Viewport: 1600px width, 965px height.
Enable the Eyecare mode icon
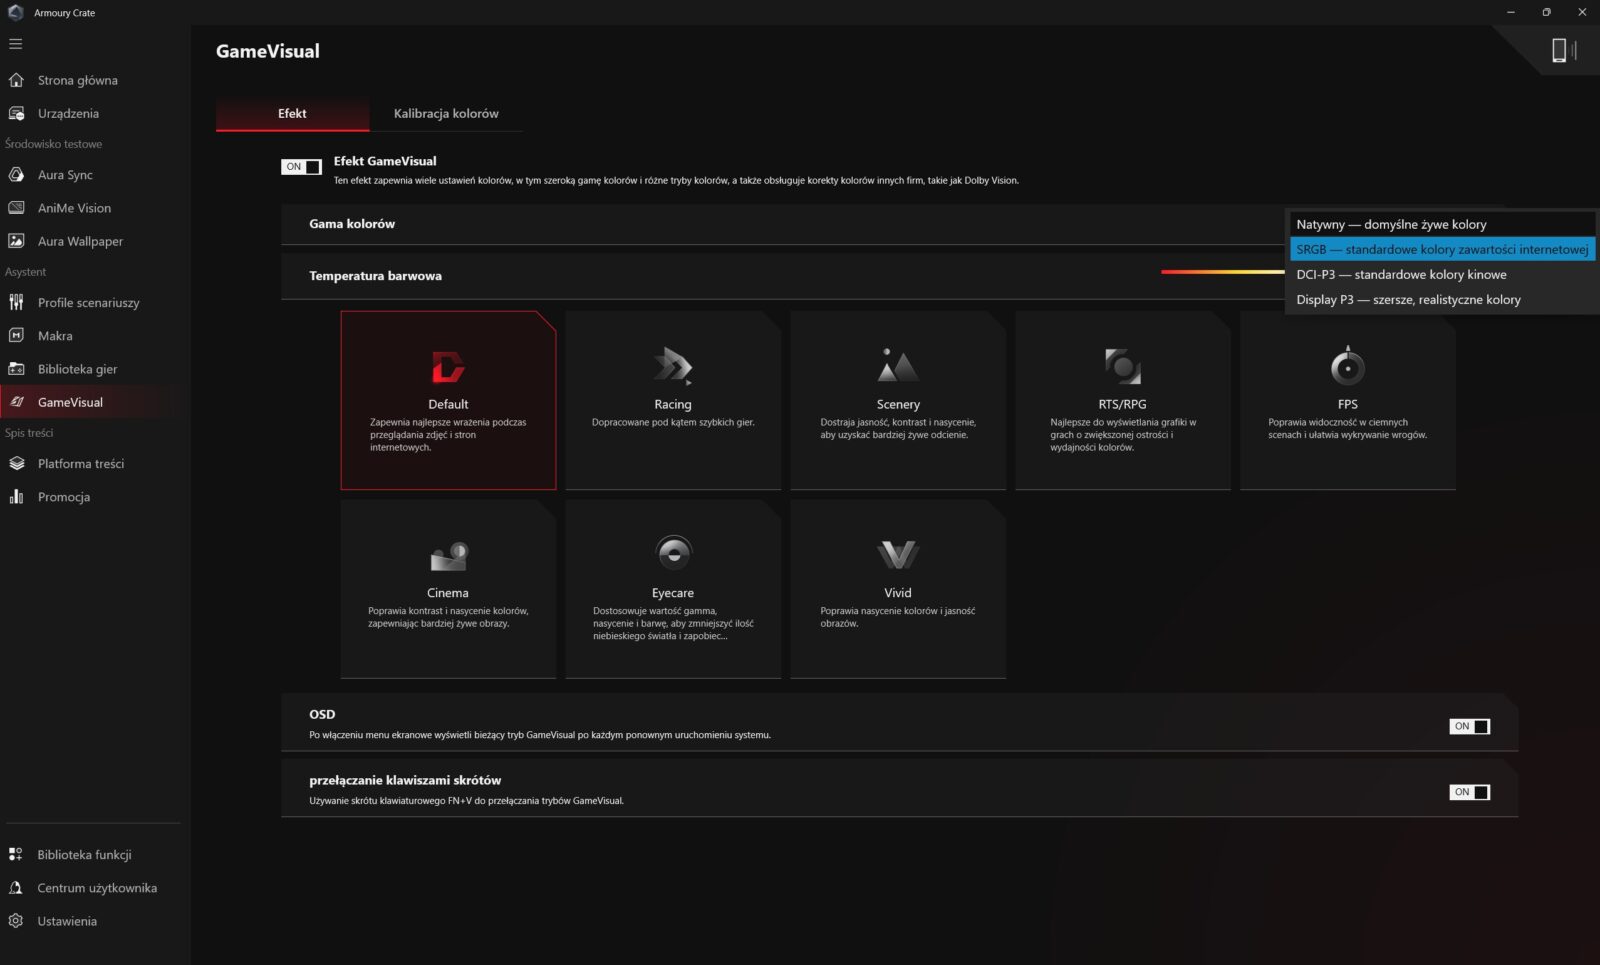coord(672,553)
